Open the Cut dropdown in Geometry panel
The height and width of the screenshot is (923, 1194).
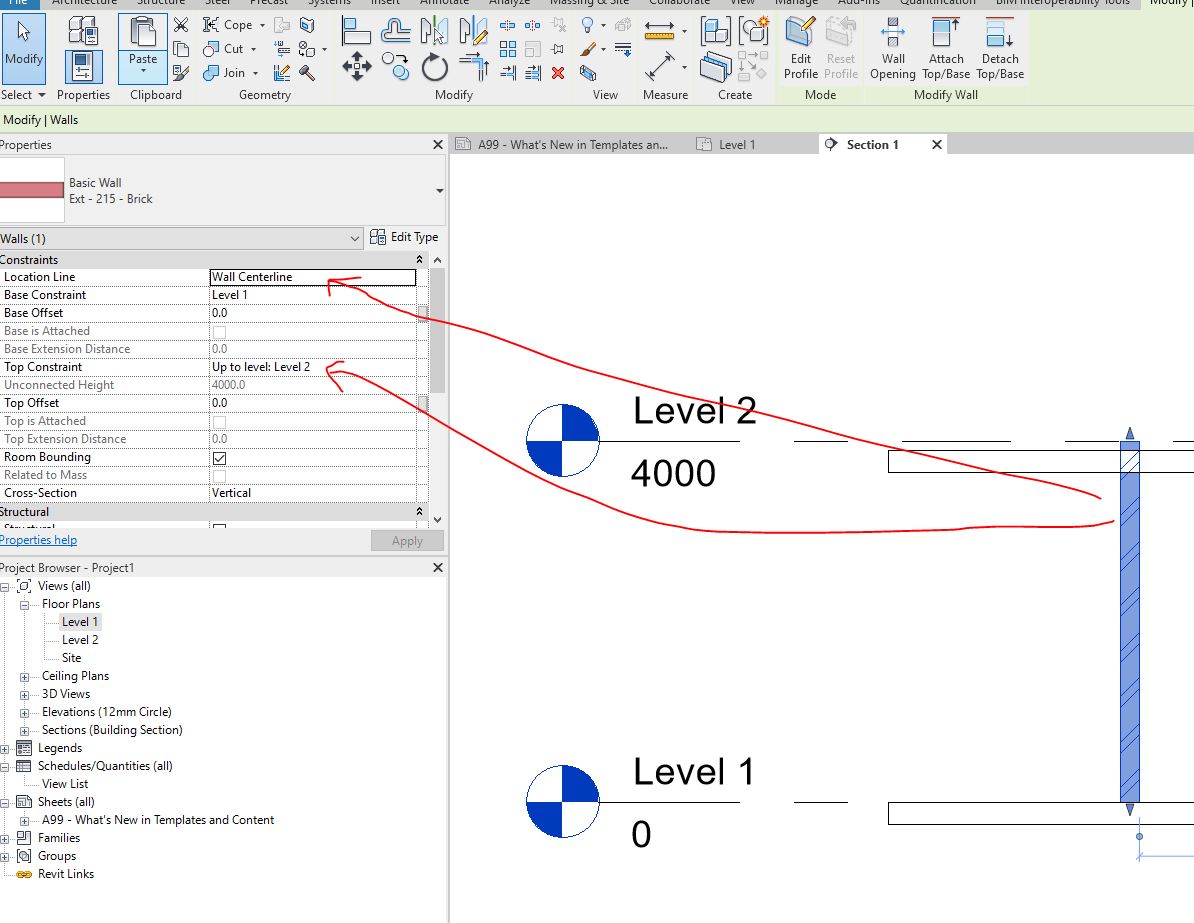click(252, 50)
